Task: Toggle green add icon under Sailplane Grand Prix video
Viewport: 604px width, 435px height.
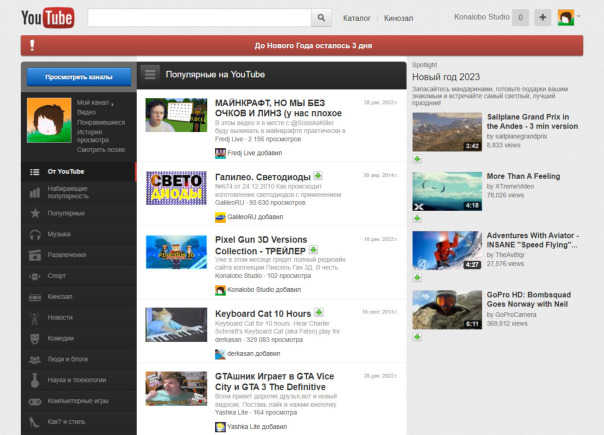Action: 417,158
